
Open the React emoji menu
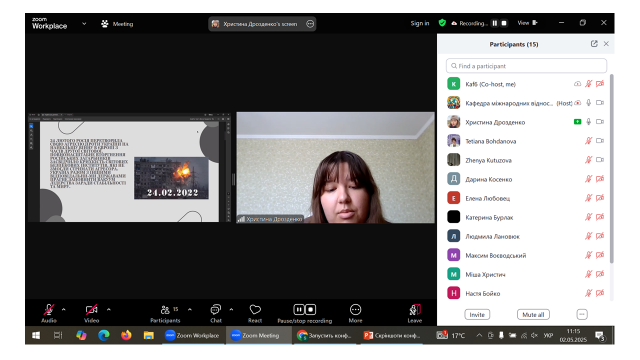click(x=255, y=313)
